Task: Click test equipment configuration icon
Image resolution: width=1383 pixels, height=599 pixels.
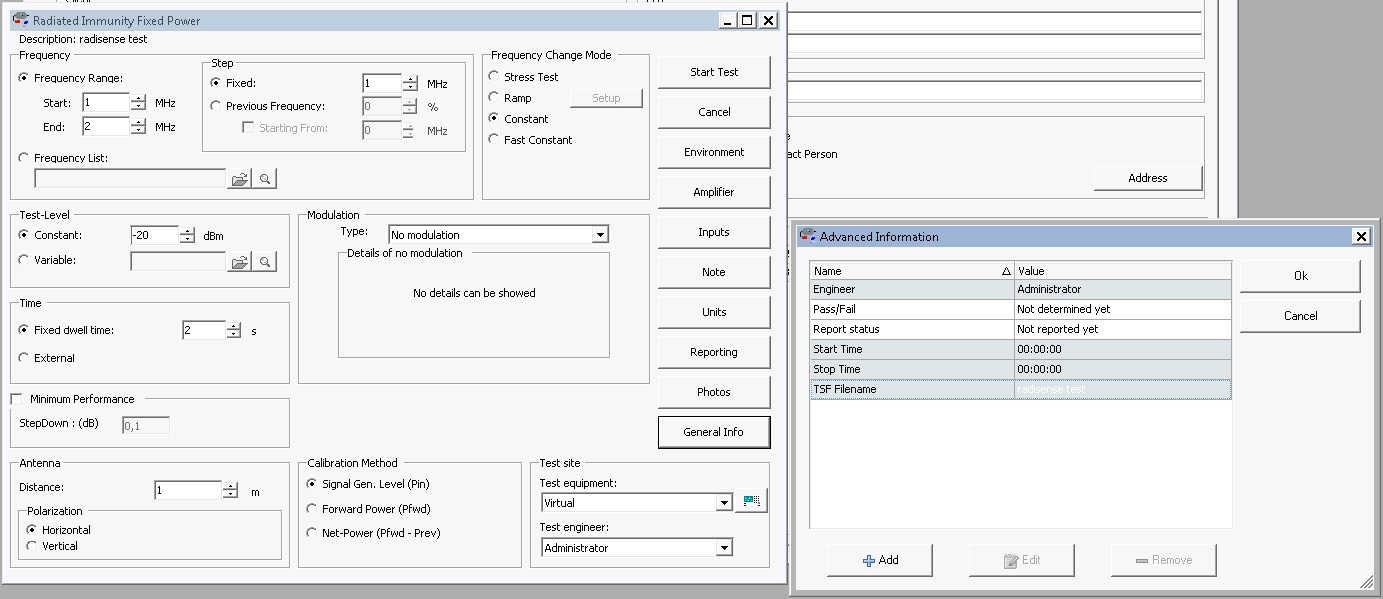Action: [x=751, y=502]
